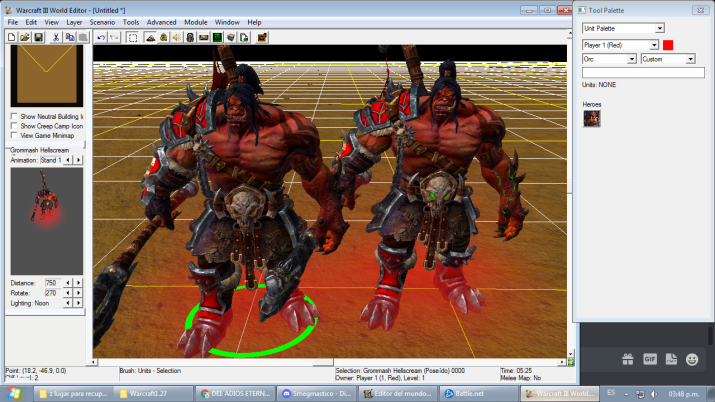Open a map file using the Open folder icon
Screen dimensions: 715x402
pyautogui.click(x=25, y=37)
